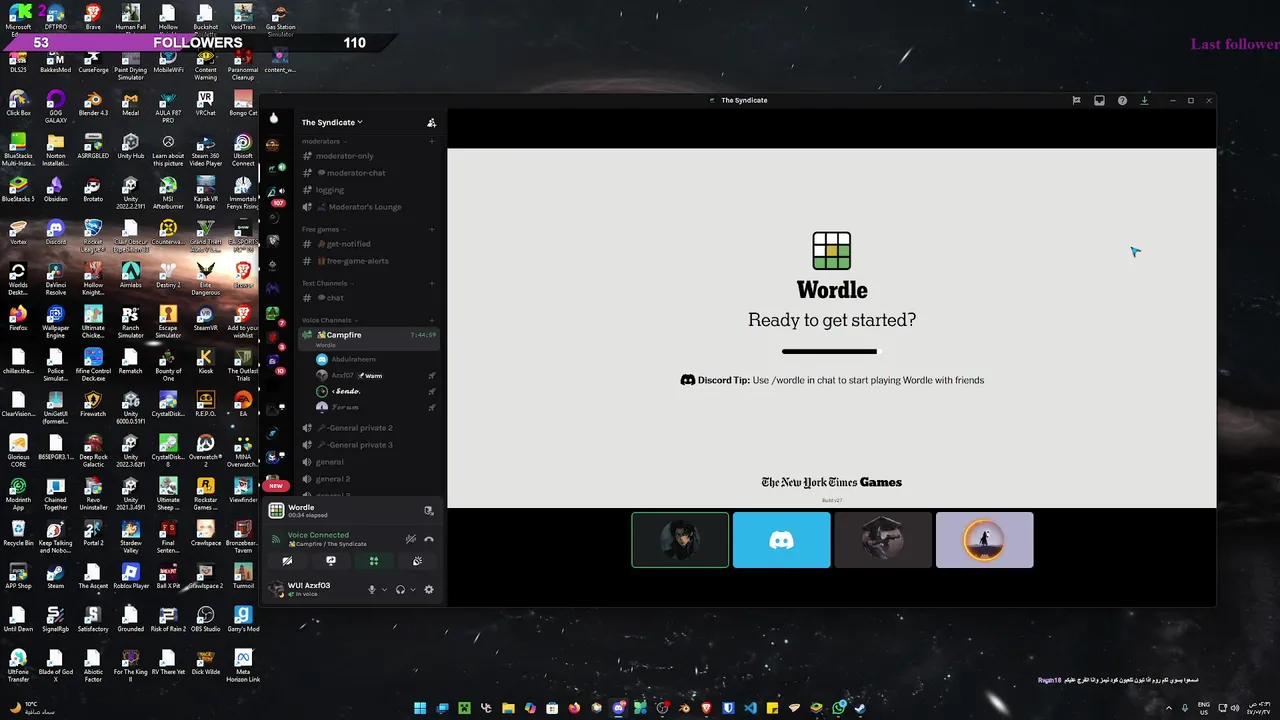The height and width of the screenshot is (720, 1280).
Task: Join the general 2 voice channel
Action: [369, 479]
